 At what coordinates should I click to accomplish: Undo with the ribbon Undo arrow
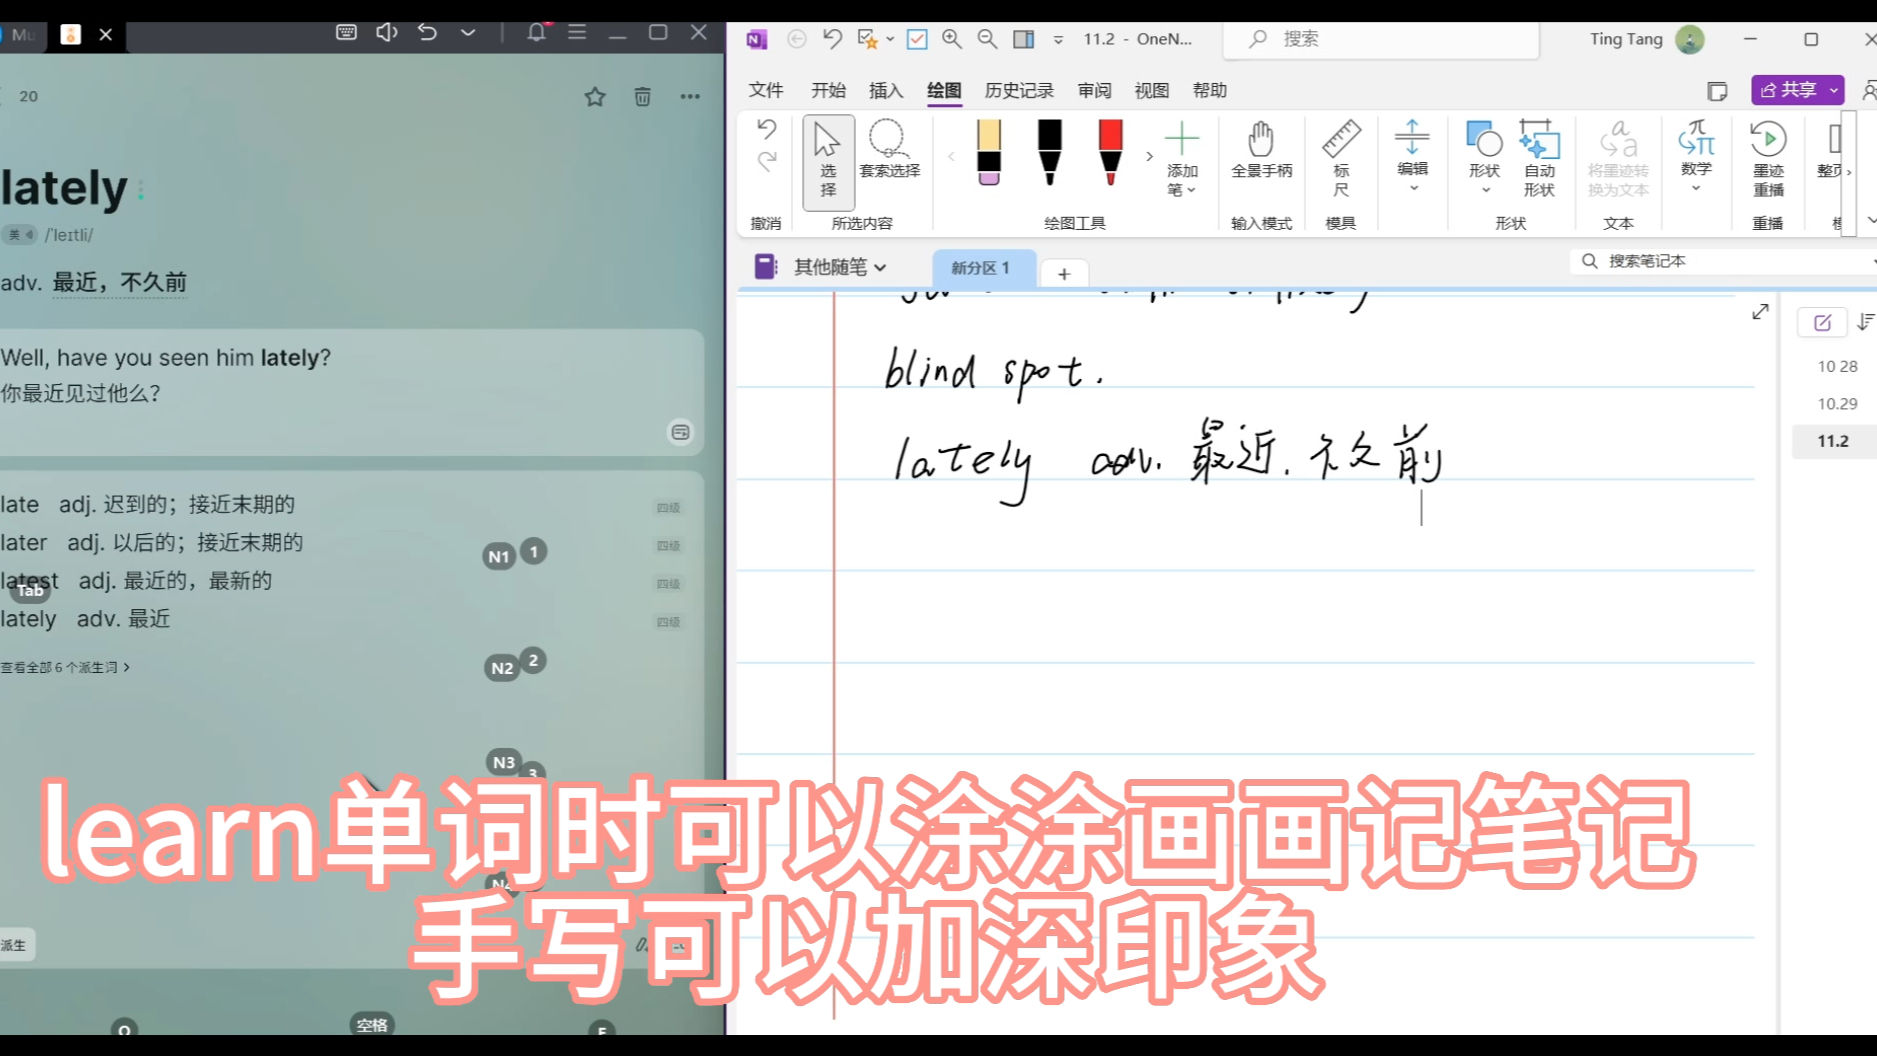point(767,129)
